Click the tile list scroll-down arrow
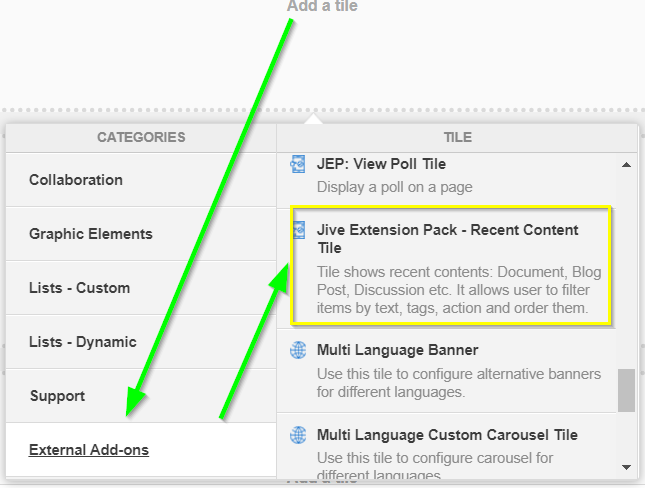Screen dimensions: 645x488 (626, 467)
